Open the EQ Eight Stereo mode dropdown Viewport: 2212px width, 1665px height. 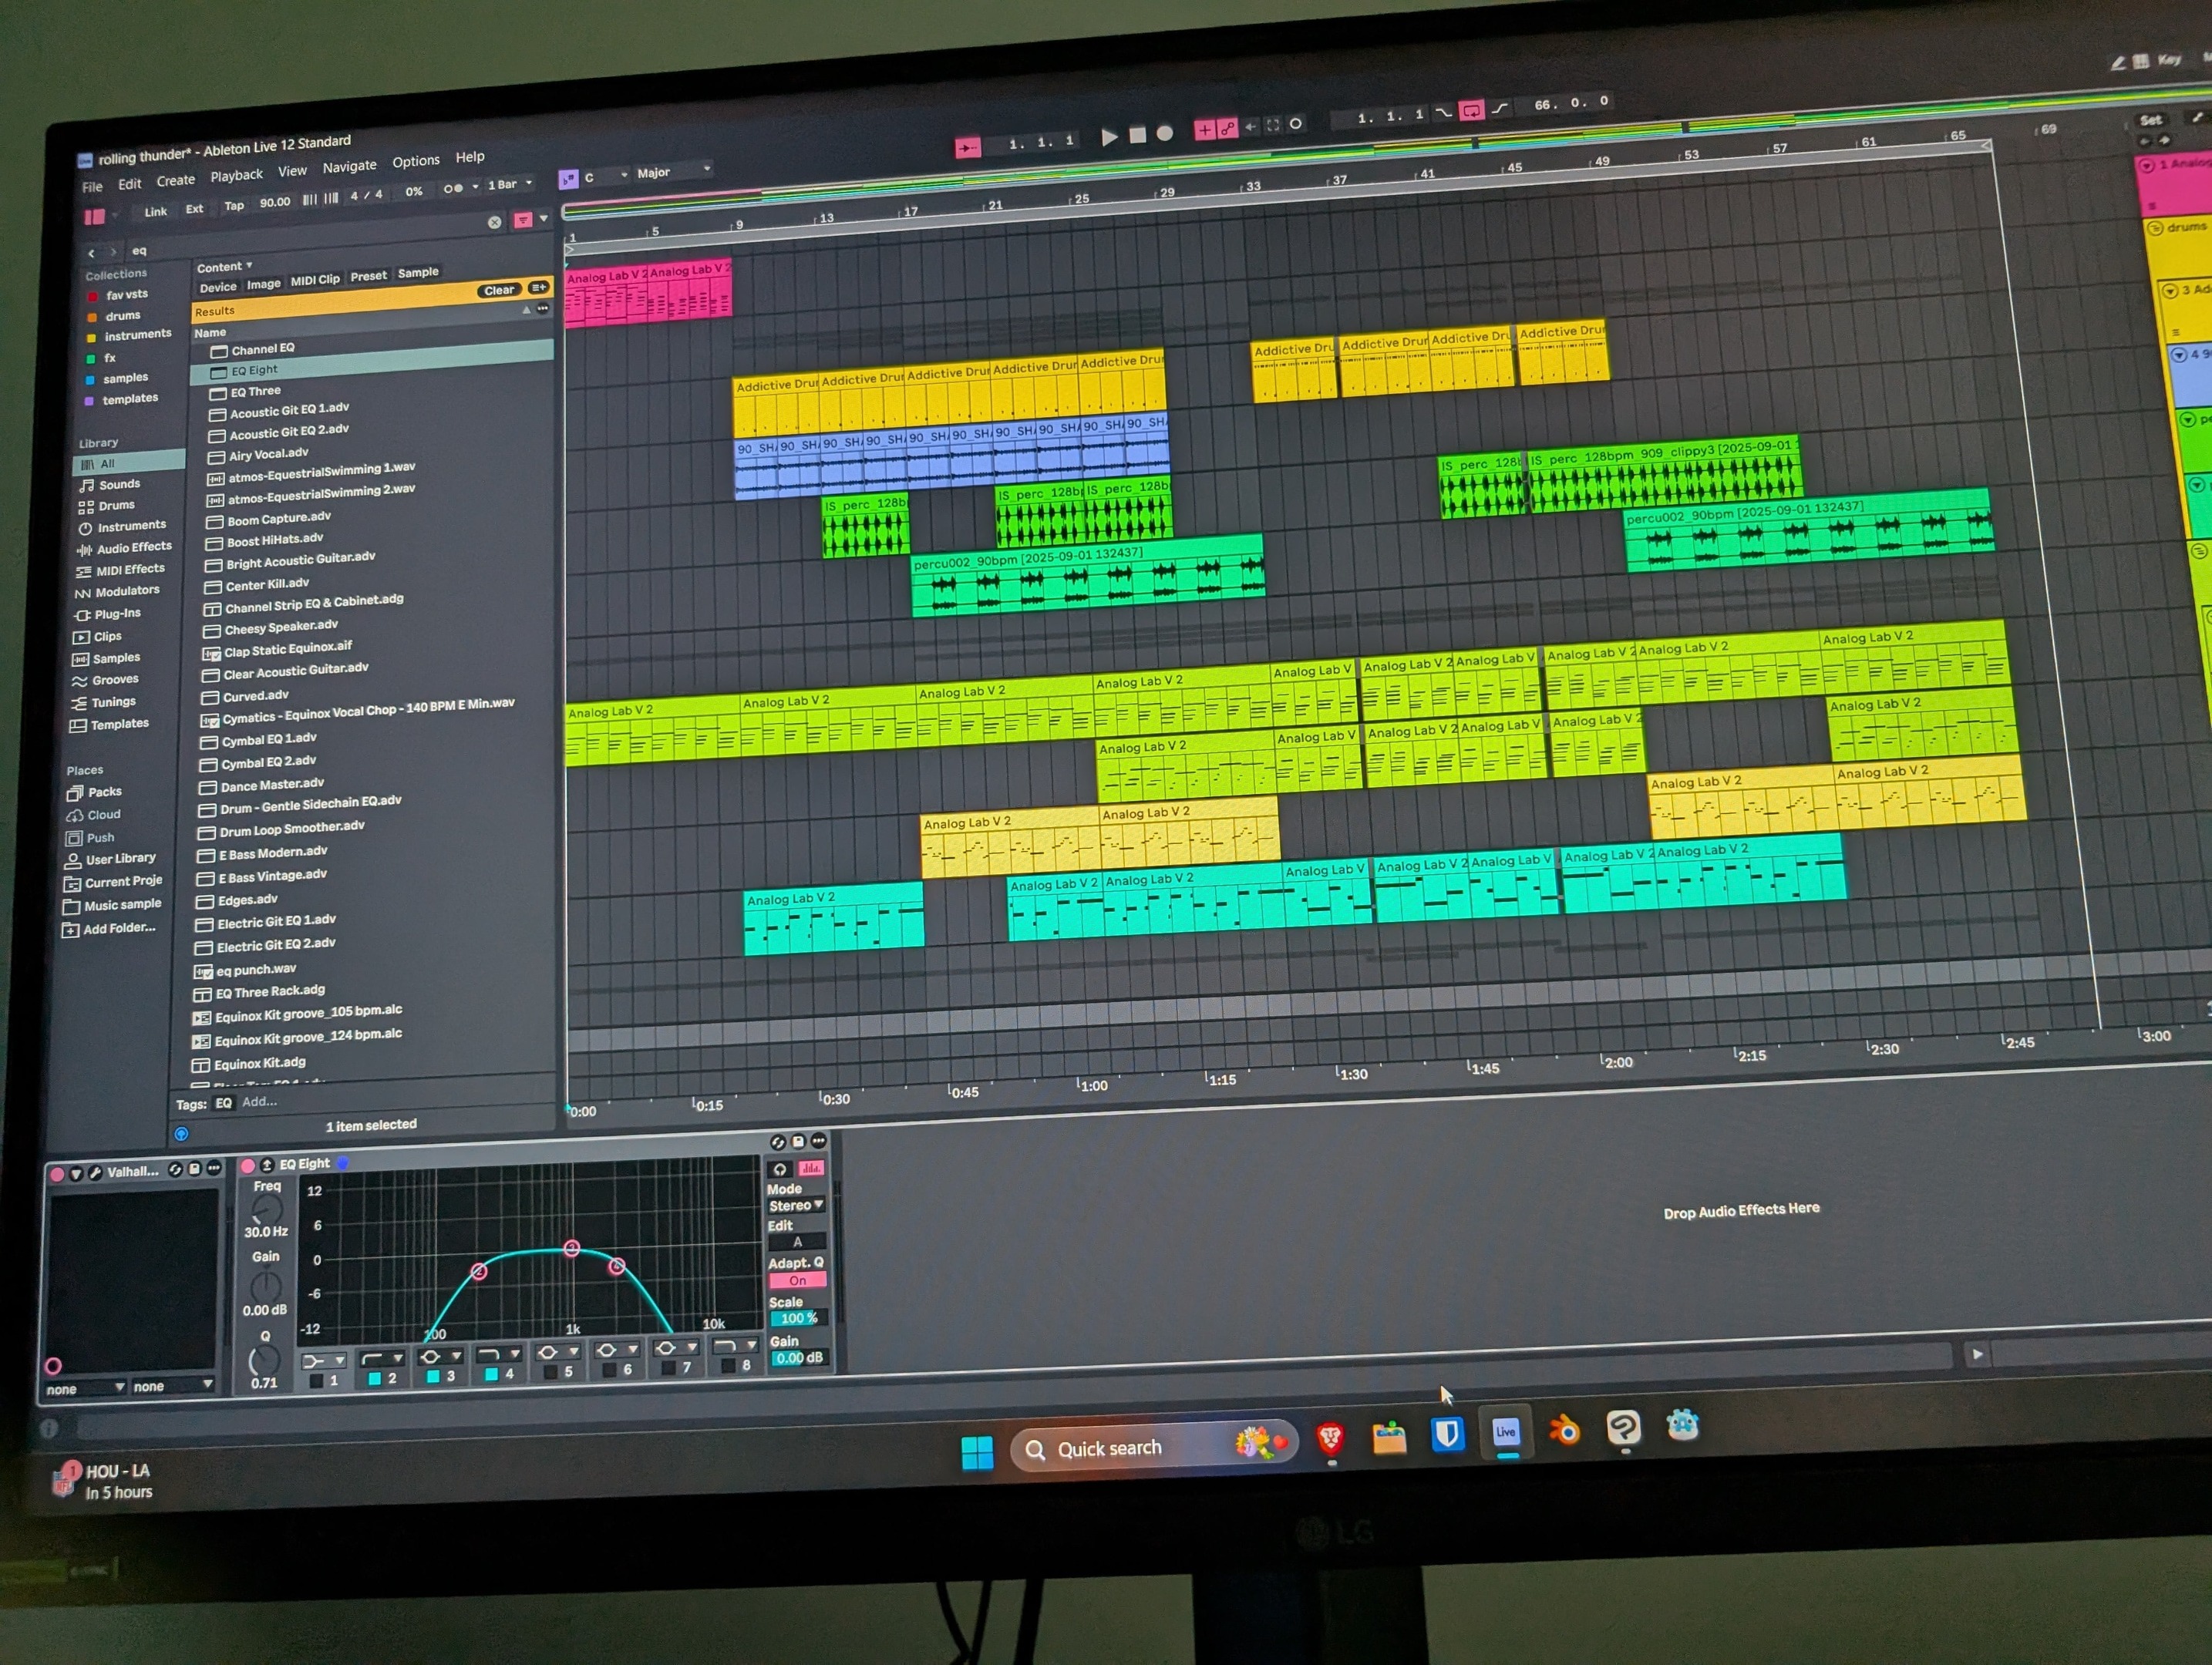click(796, 1205)
